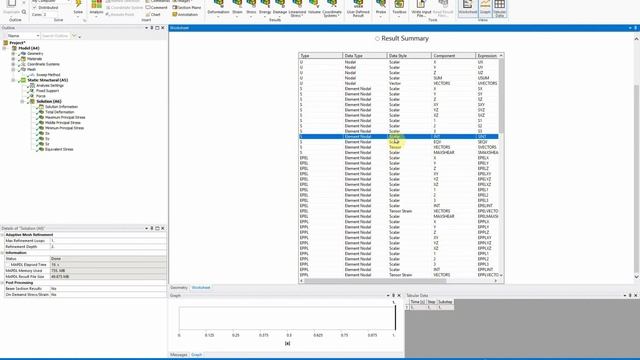This screenshot has width=640, height=360.
Task: Click the Max Refinement Loops value field
Action: coord(108,241)
